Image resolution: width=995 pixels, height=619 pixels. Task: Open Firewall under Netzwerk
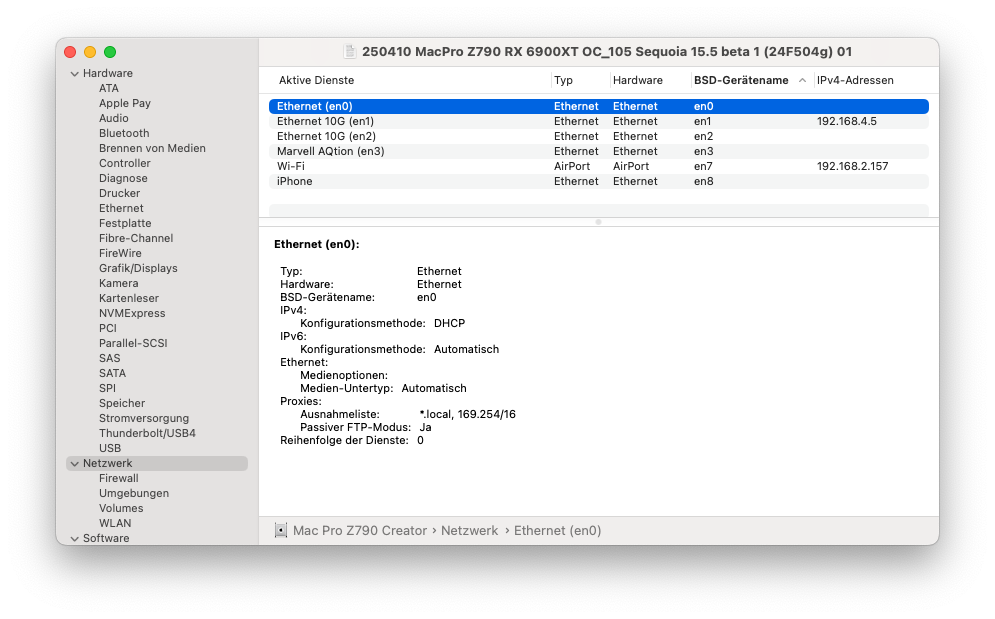click(119, 478)
